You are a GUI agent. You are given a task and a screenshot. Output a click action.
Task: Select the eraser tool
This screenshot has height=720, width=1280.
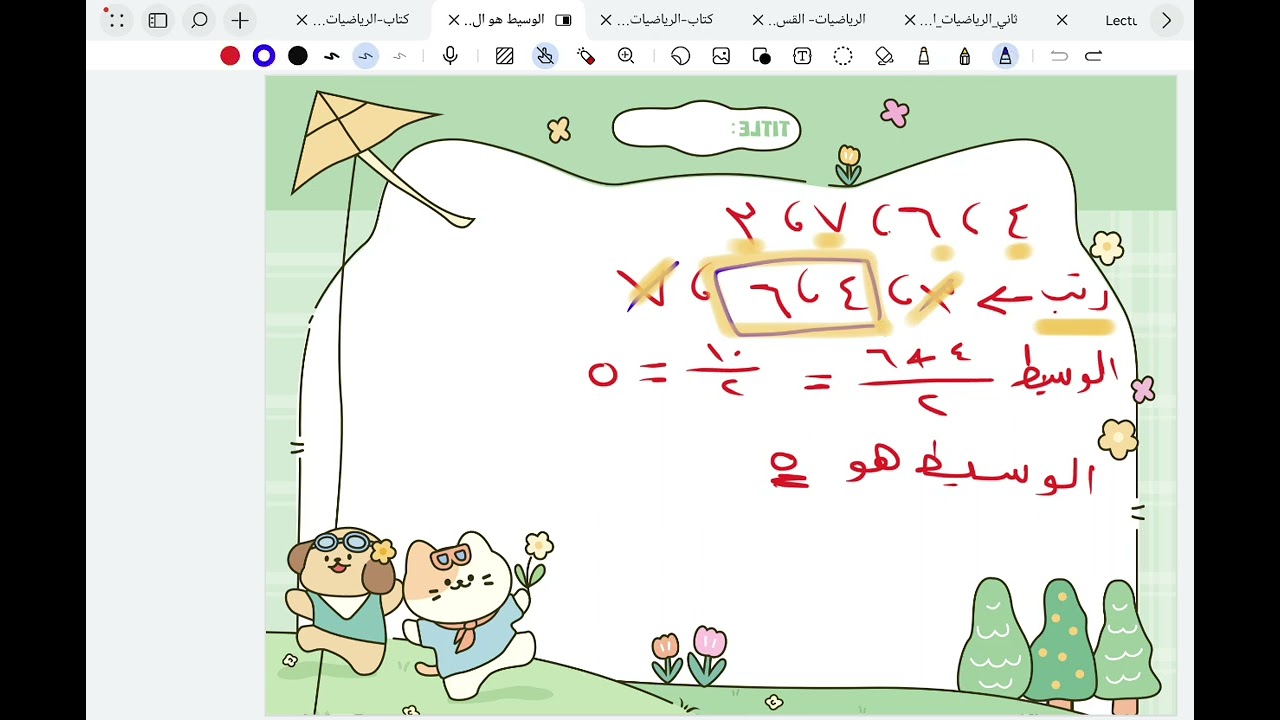point(884,56)
